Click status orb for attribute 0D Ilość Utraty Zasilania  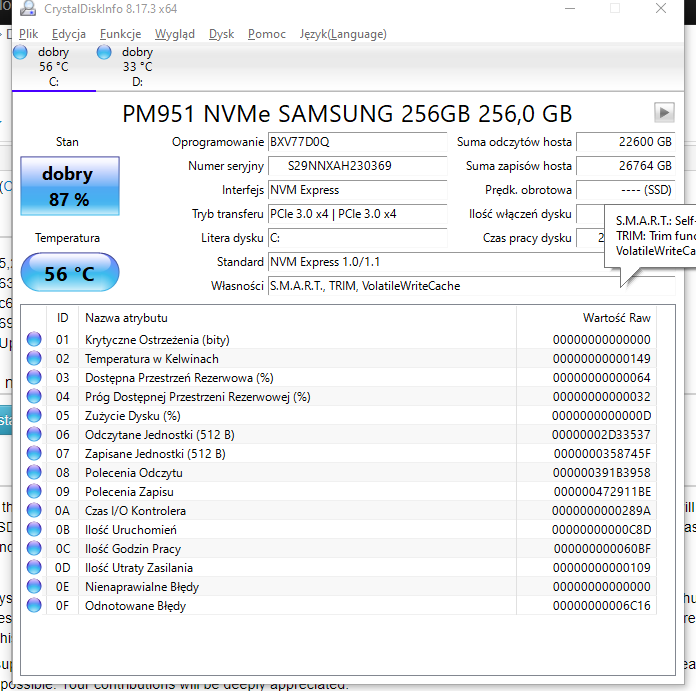pyautogui.click(x=34, y=568)
